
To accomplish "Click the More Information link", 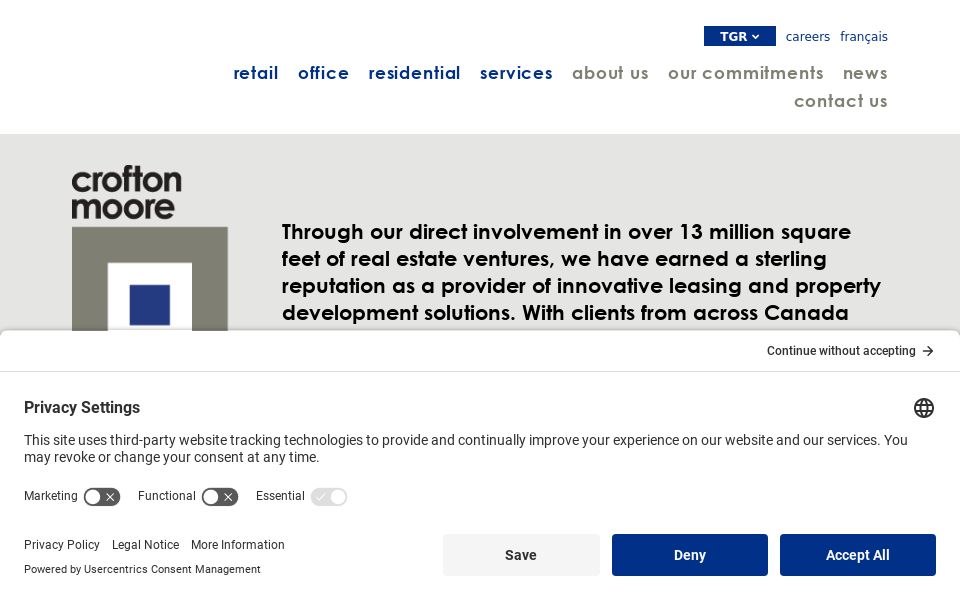I will pos(238,545).
